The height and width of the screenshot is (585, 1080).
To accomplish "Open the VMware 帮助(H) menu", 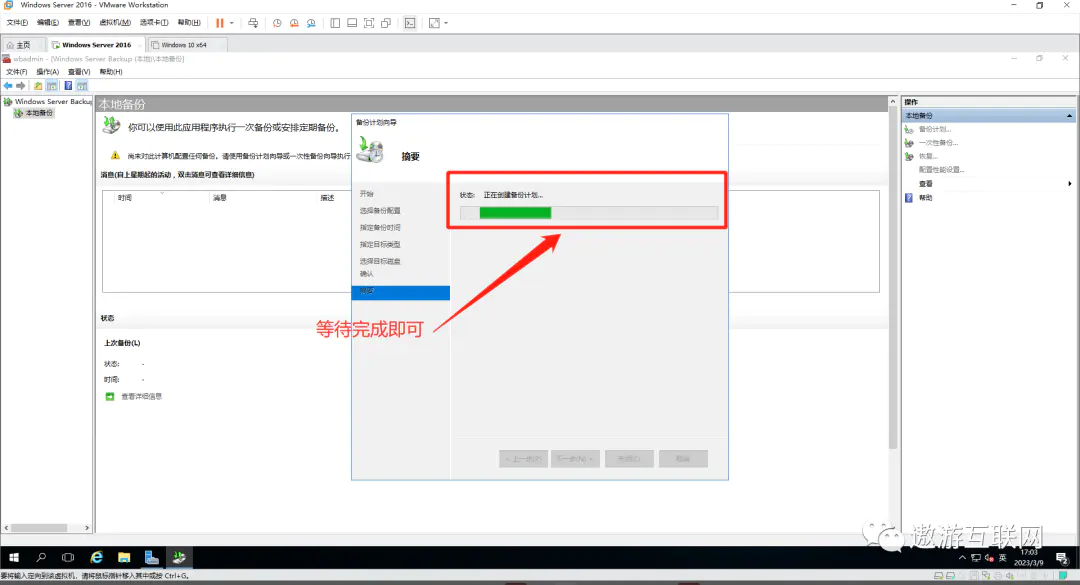I will 189,23.
